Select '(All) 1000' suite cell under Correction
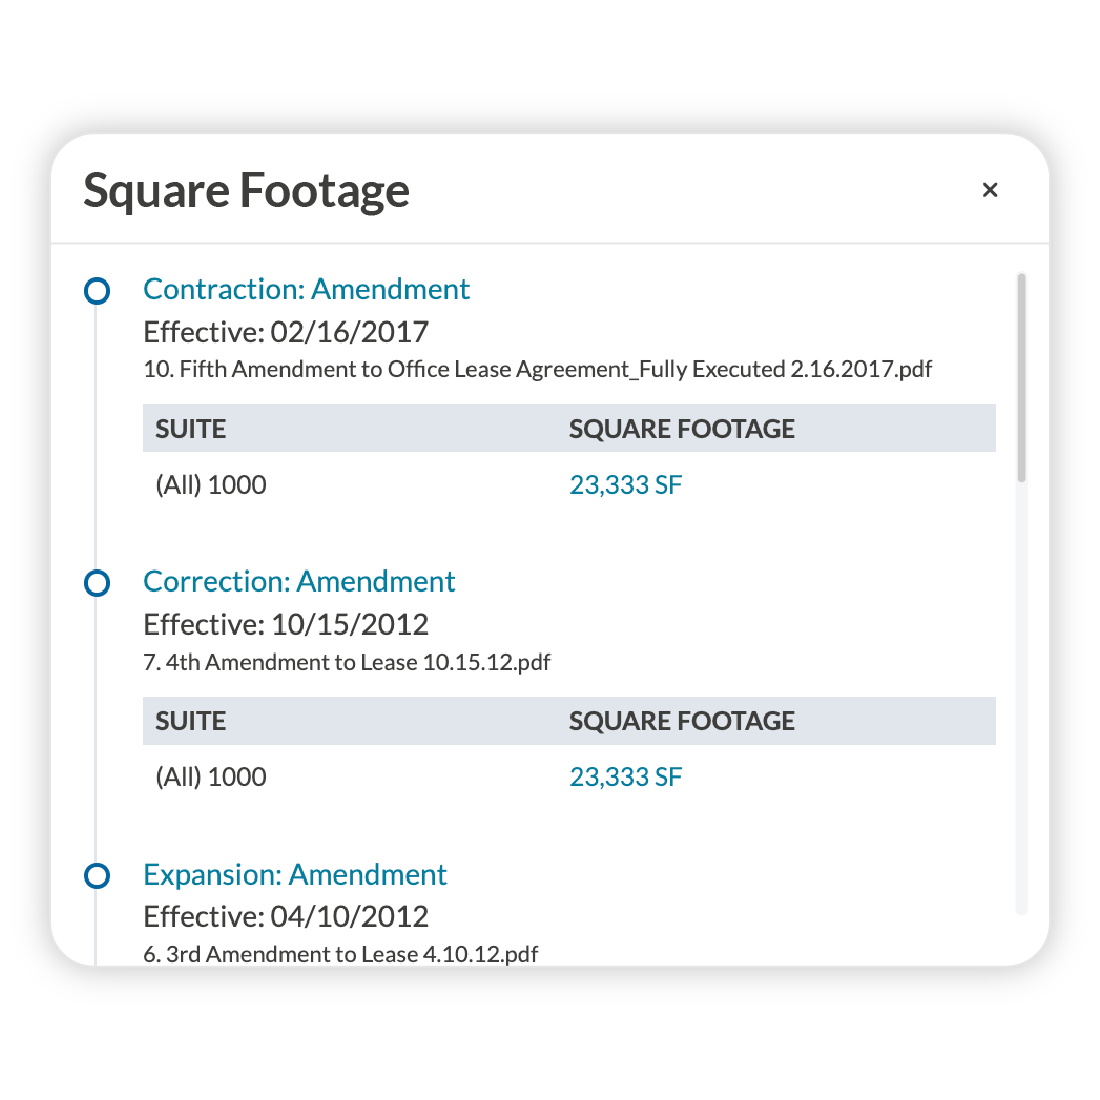 point(210,777)
